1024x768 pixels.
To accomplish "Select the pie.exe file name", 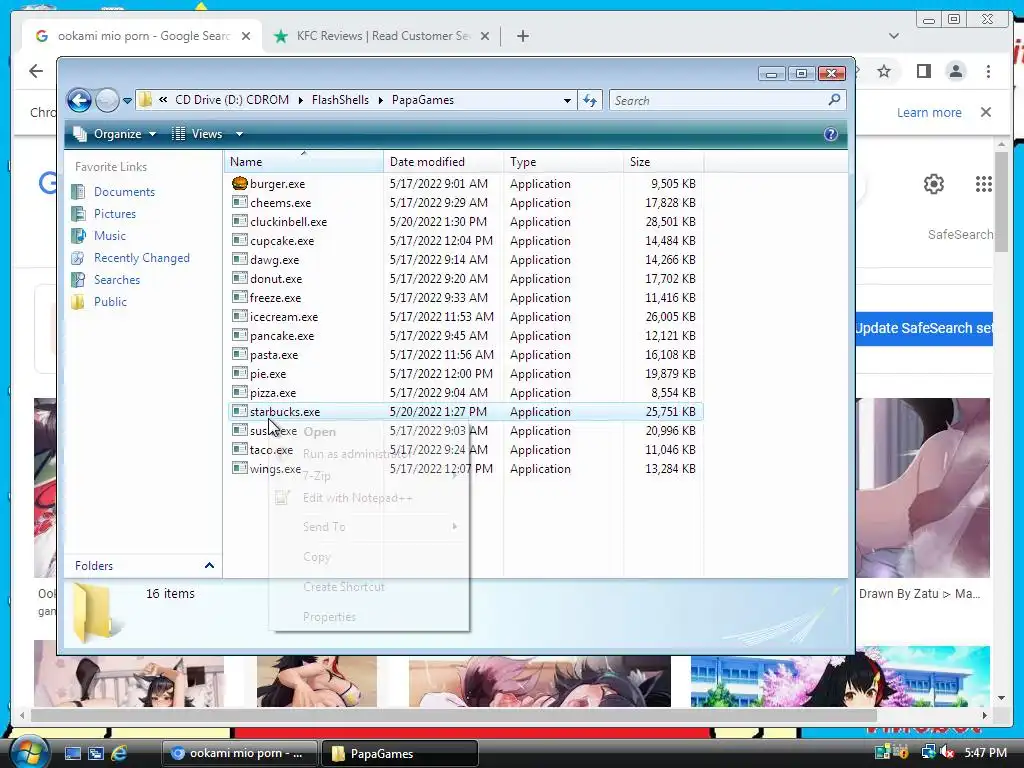I will [268, 374].
